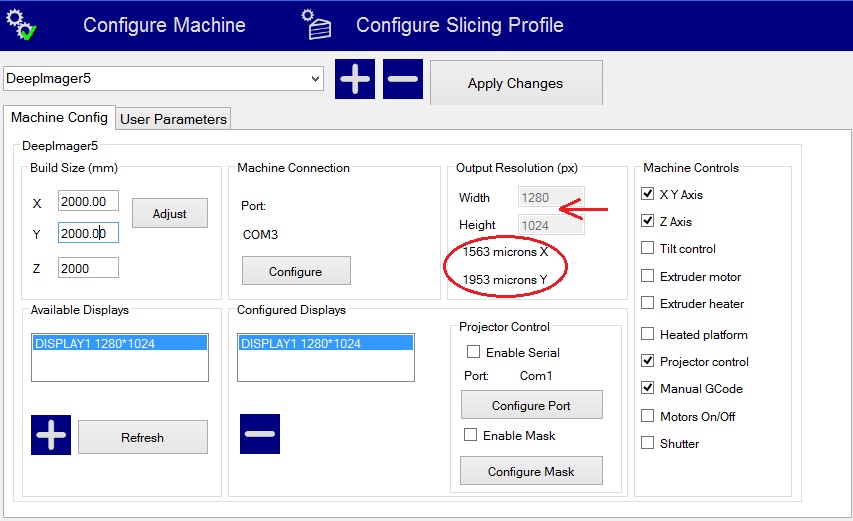Enable the Heated platform checkbox

[647, 335]
